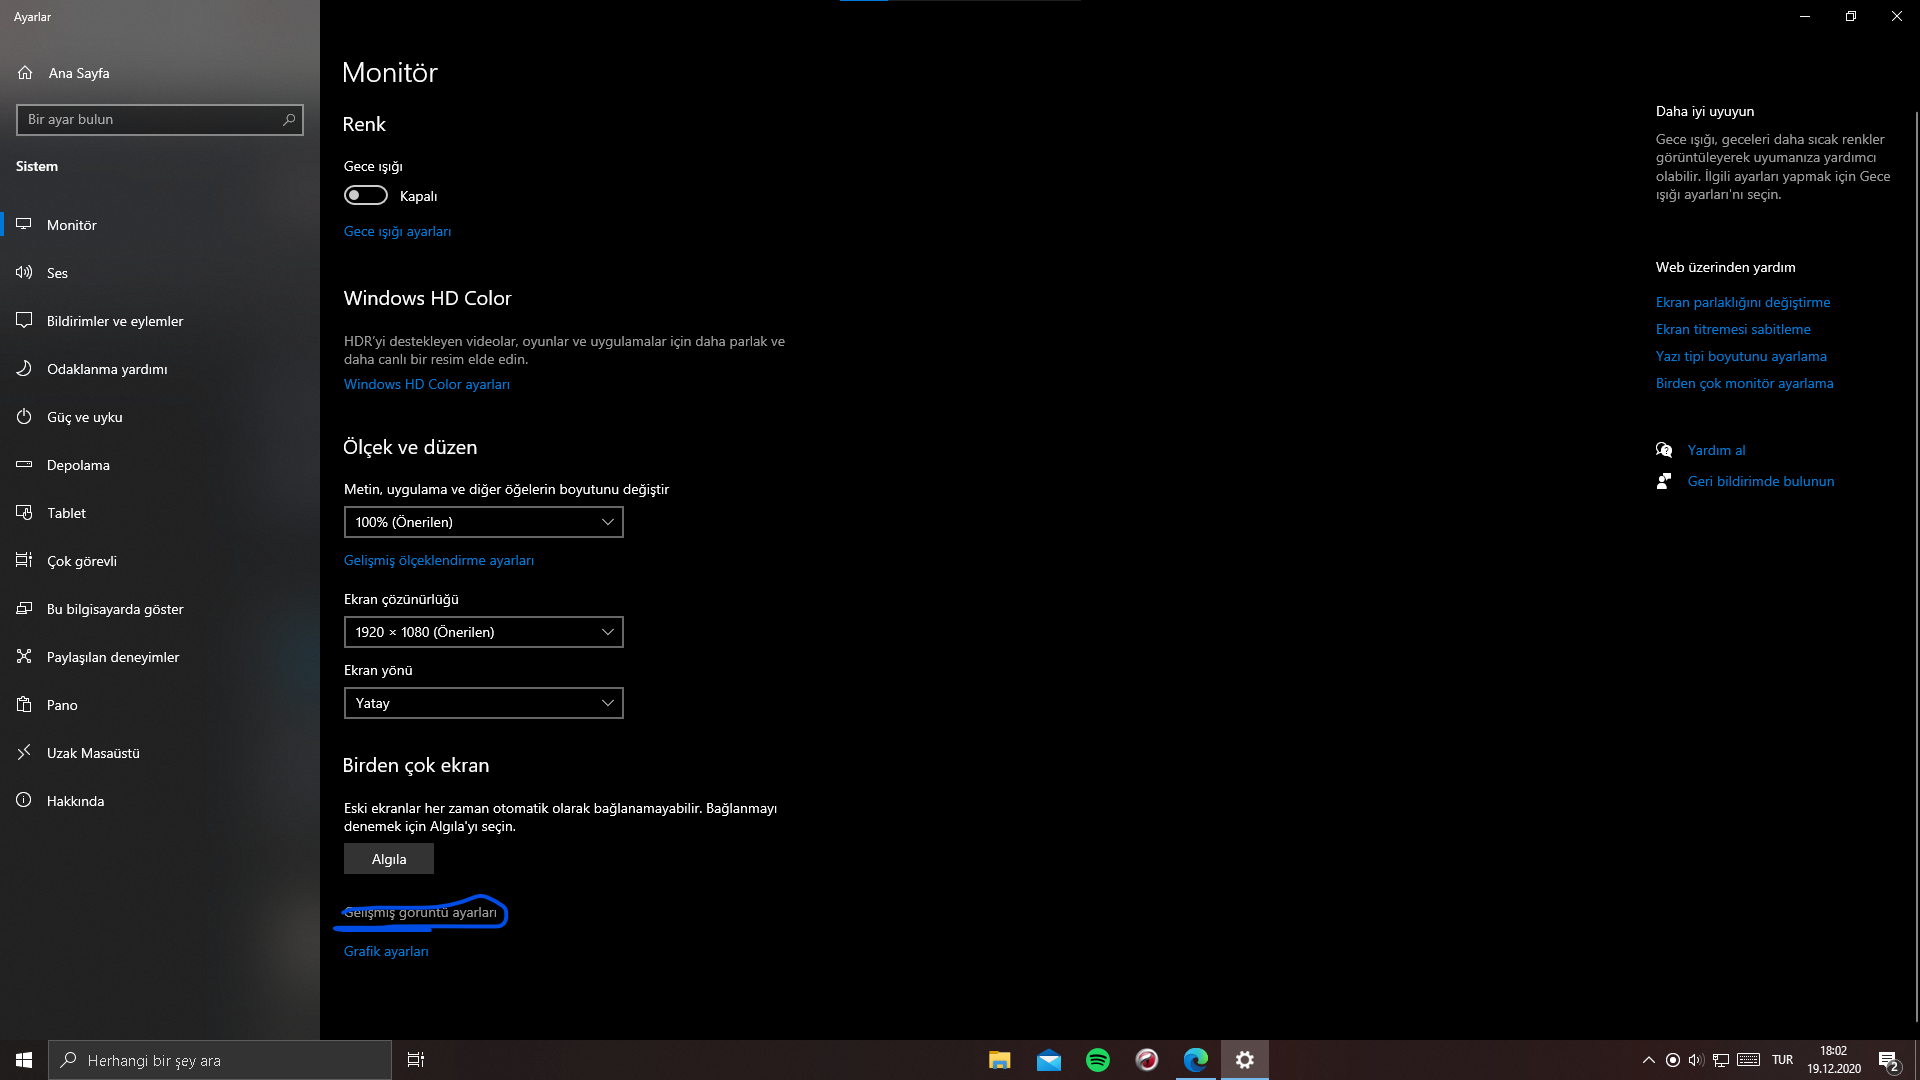
Task: Expand the Yatay orientation dropdown
Action: click(x=483, y=703)
